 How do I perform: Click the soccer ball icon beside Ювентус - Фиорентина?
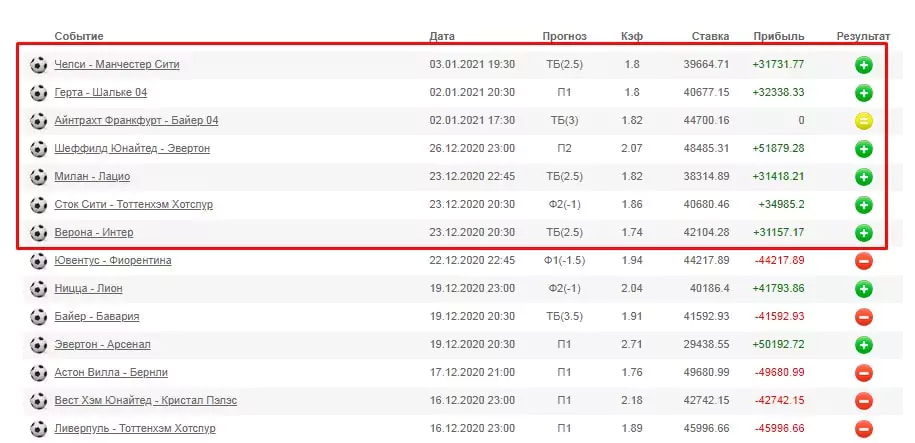39,261
